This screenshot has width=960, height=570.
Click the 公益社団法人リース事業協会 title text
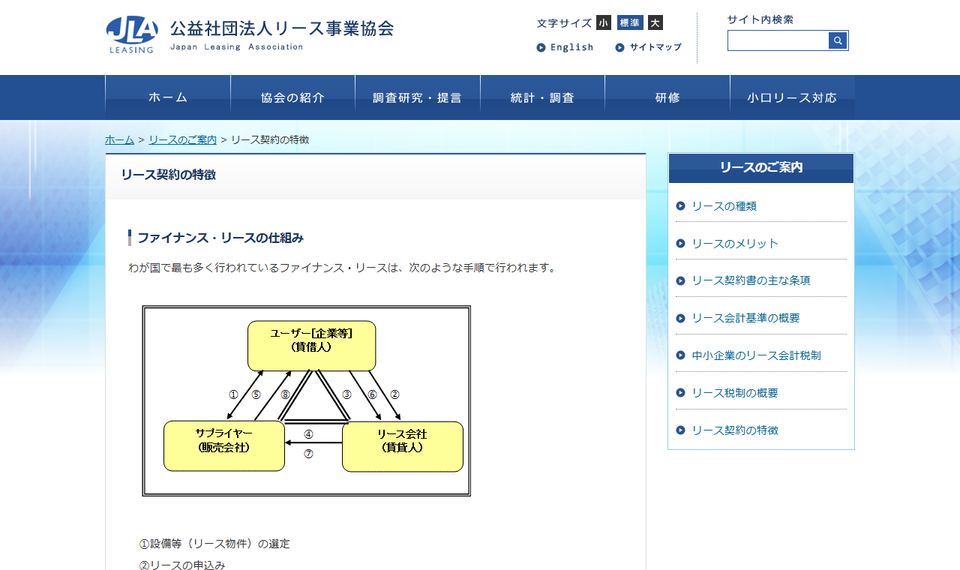point(282,29)
